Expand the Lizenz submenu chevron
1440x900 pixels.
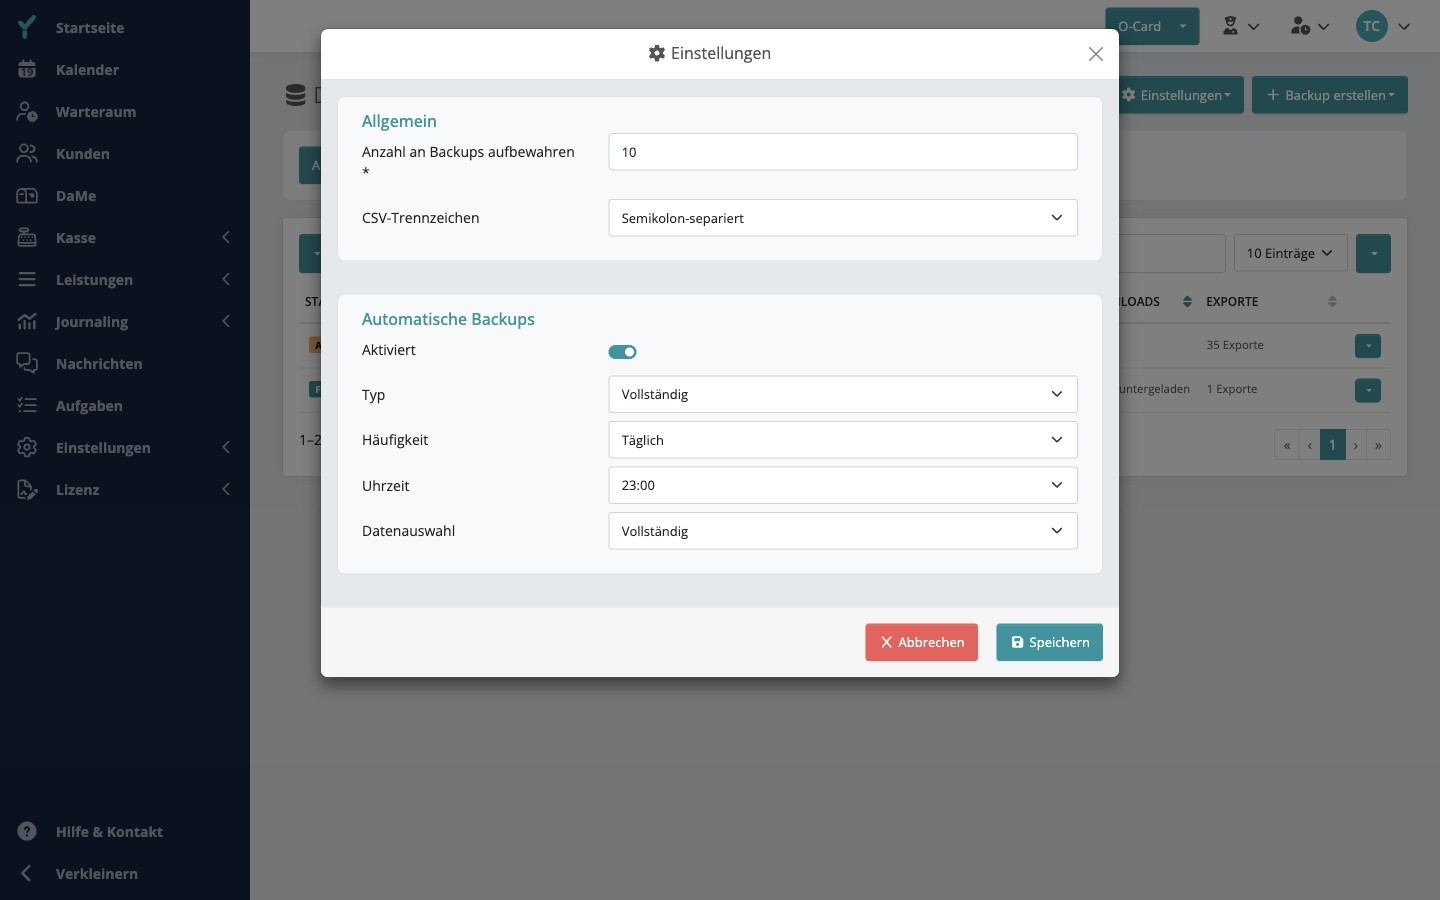tap(226, 490)
